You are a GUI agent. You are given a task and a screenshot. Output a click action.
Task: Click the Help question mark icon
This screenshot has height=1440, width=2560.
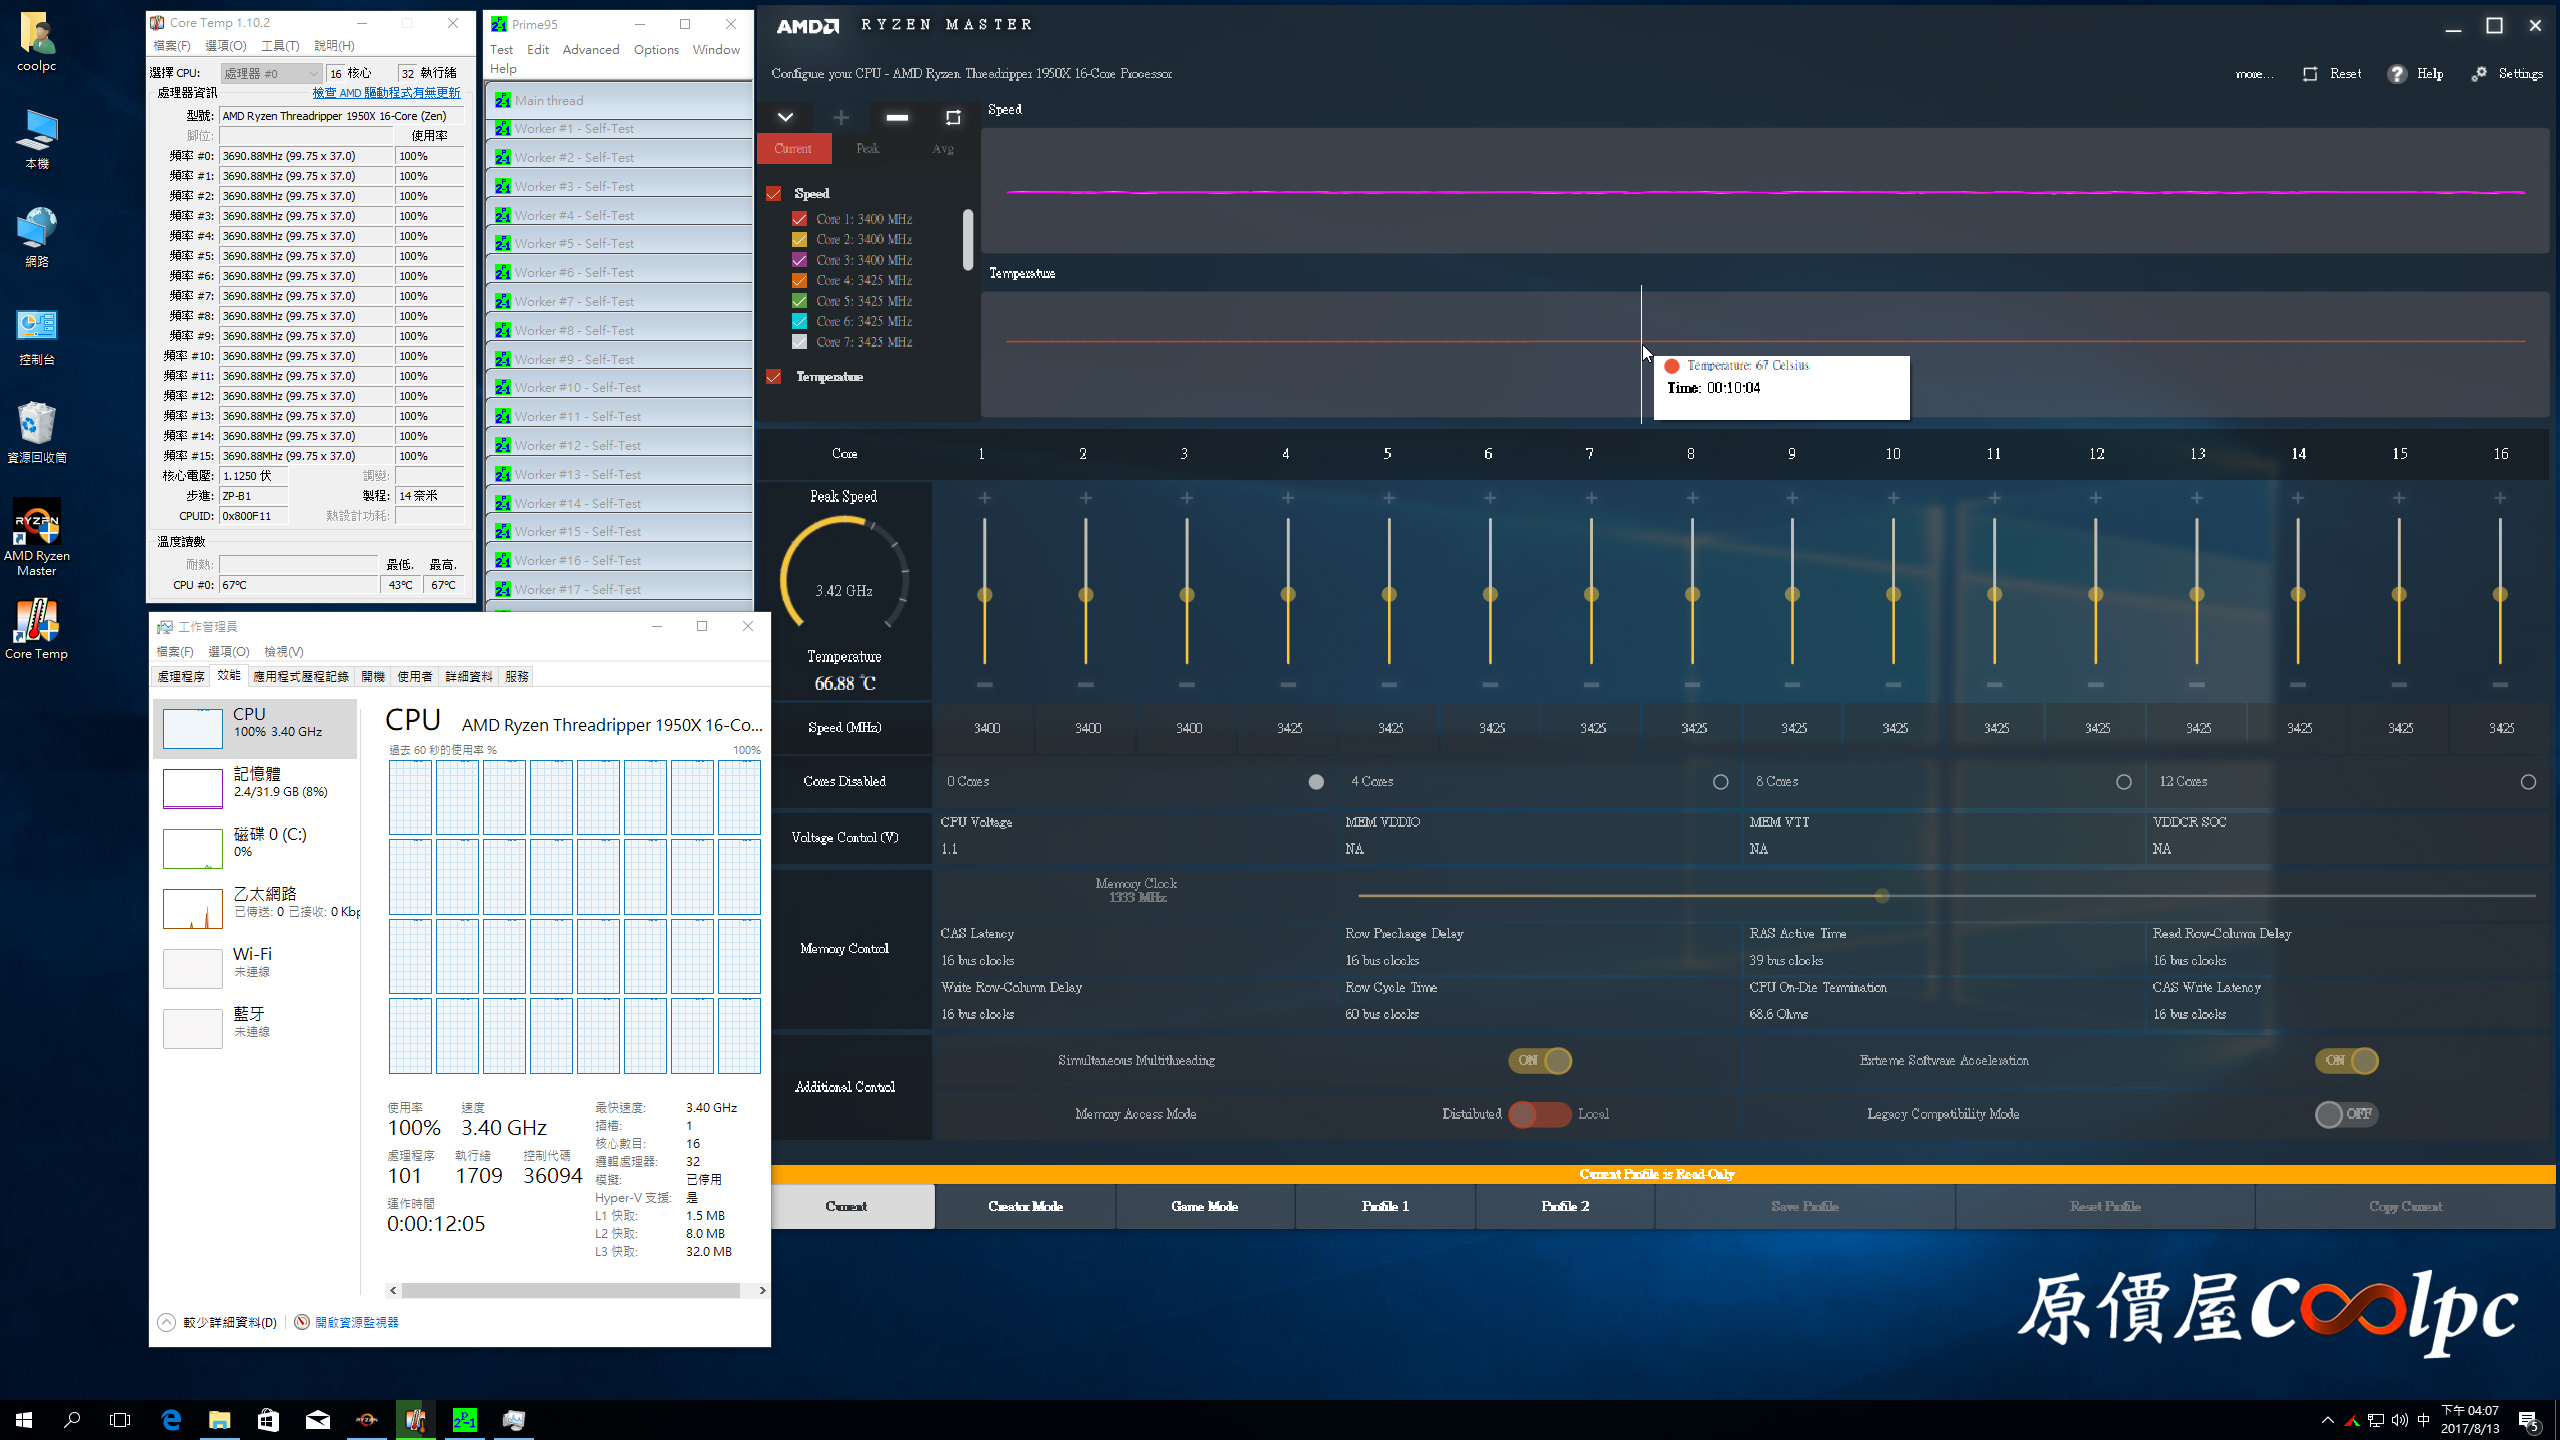pos(2397,74)
